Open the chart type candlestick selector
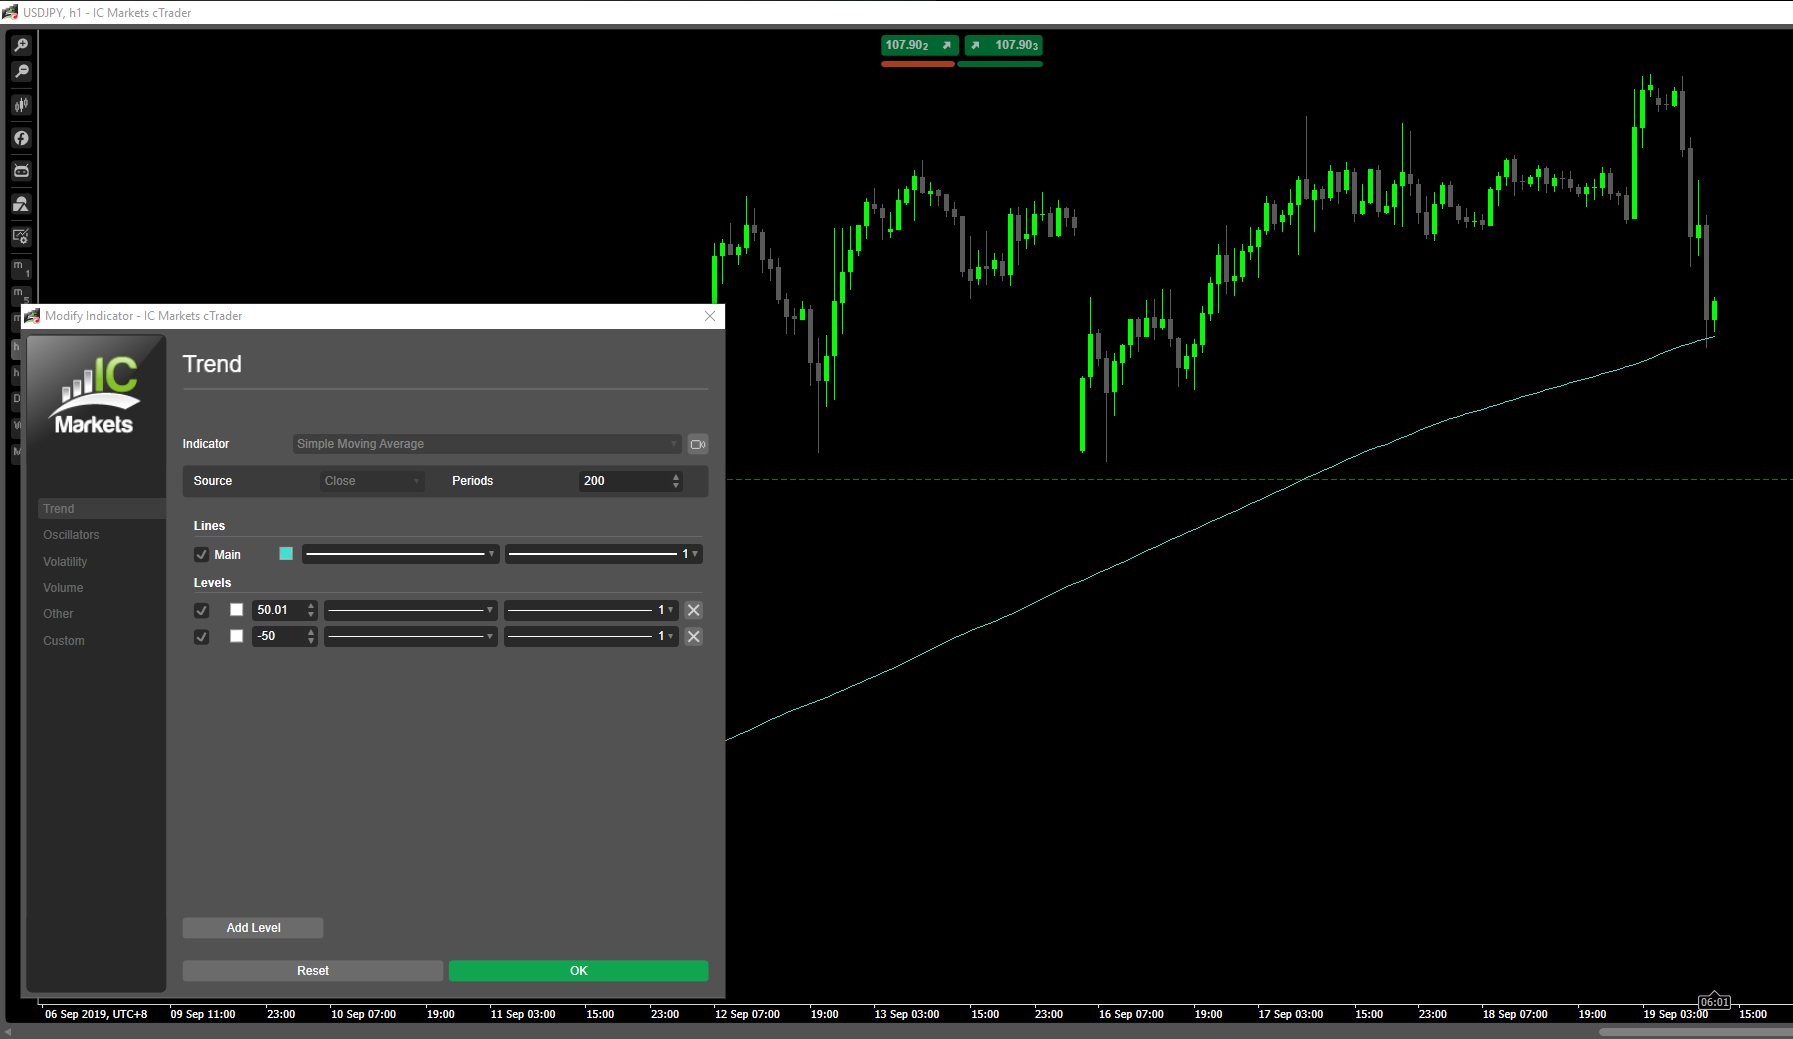Image resolution: width=1793 pixels, height=1039 pixels. (20, 104)
